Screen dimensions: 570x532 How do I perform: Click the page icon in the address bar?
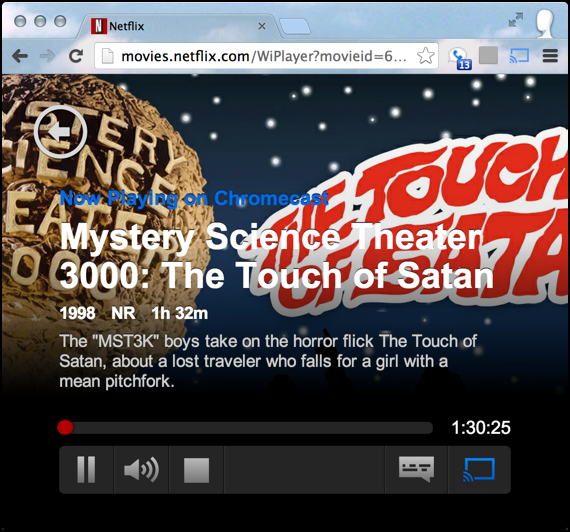coord(107,56)
